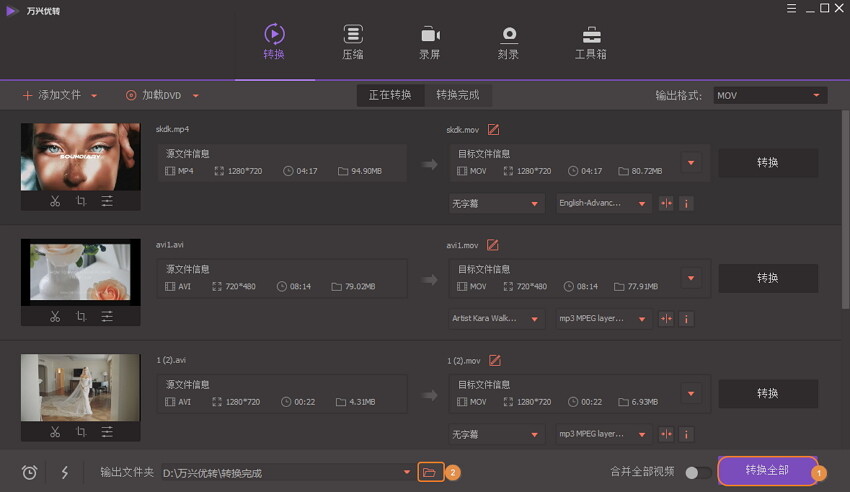Show media info for skdk.mov

686,203
